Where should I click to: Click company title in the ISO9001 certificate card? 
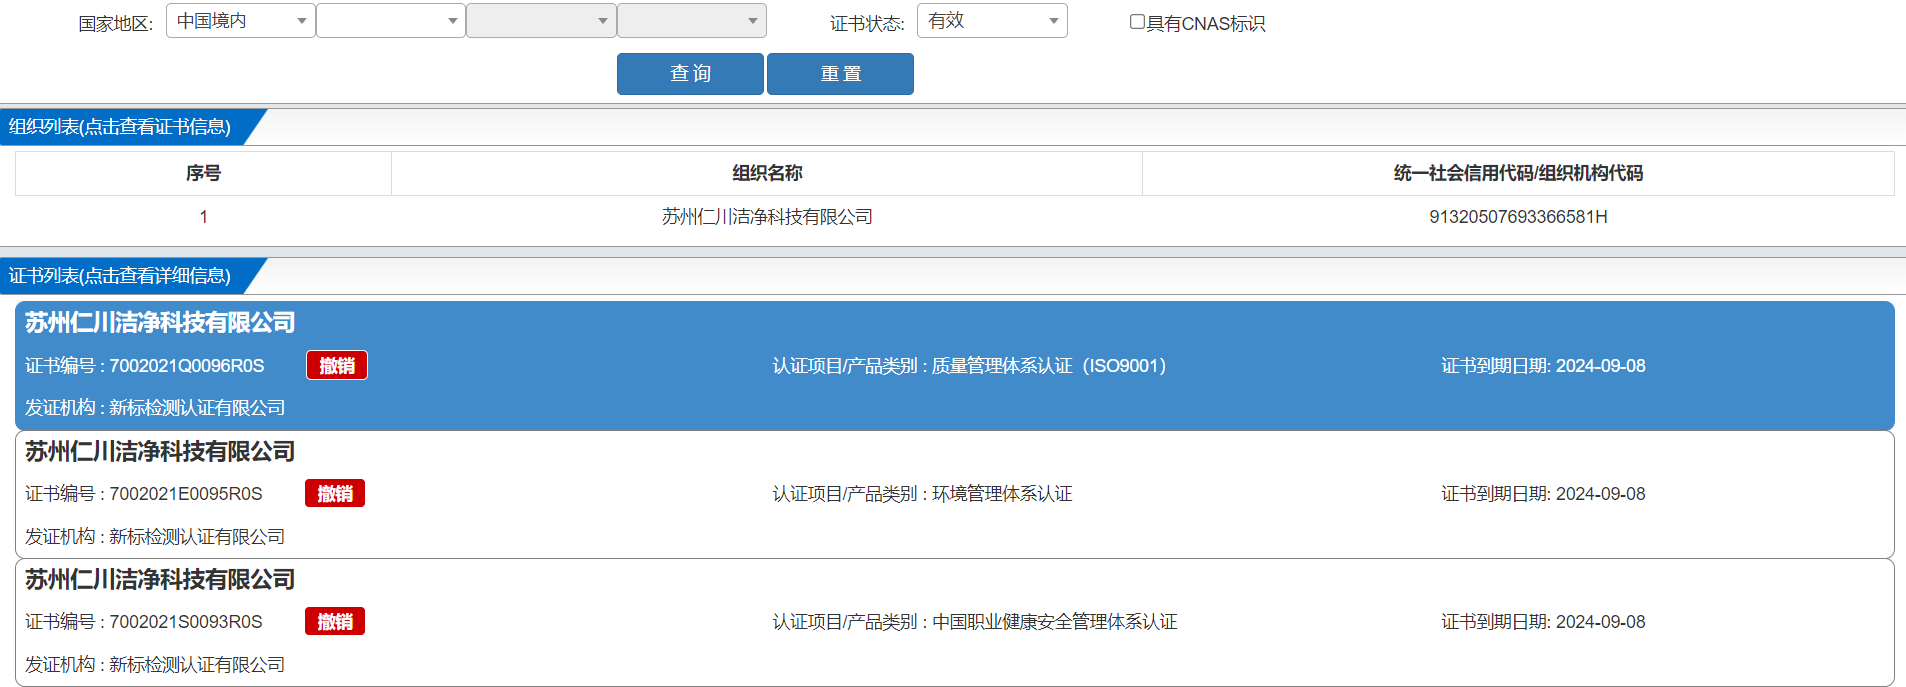pos(160,323)
